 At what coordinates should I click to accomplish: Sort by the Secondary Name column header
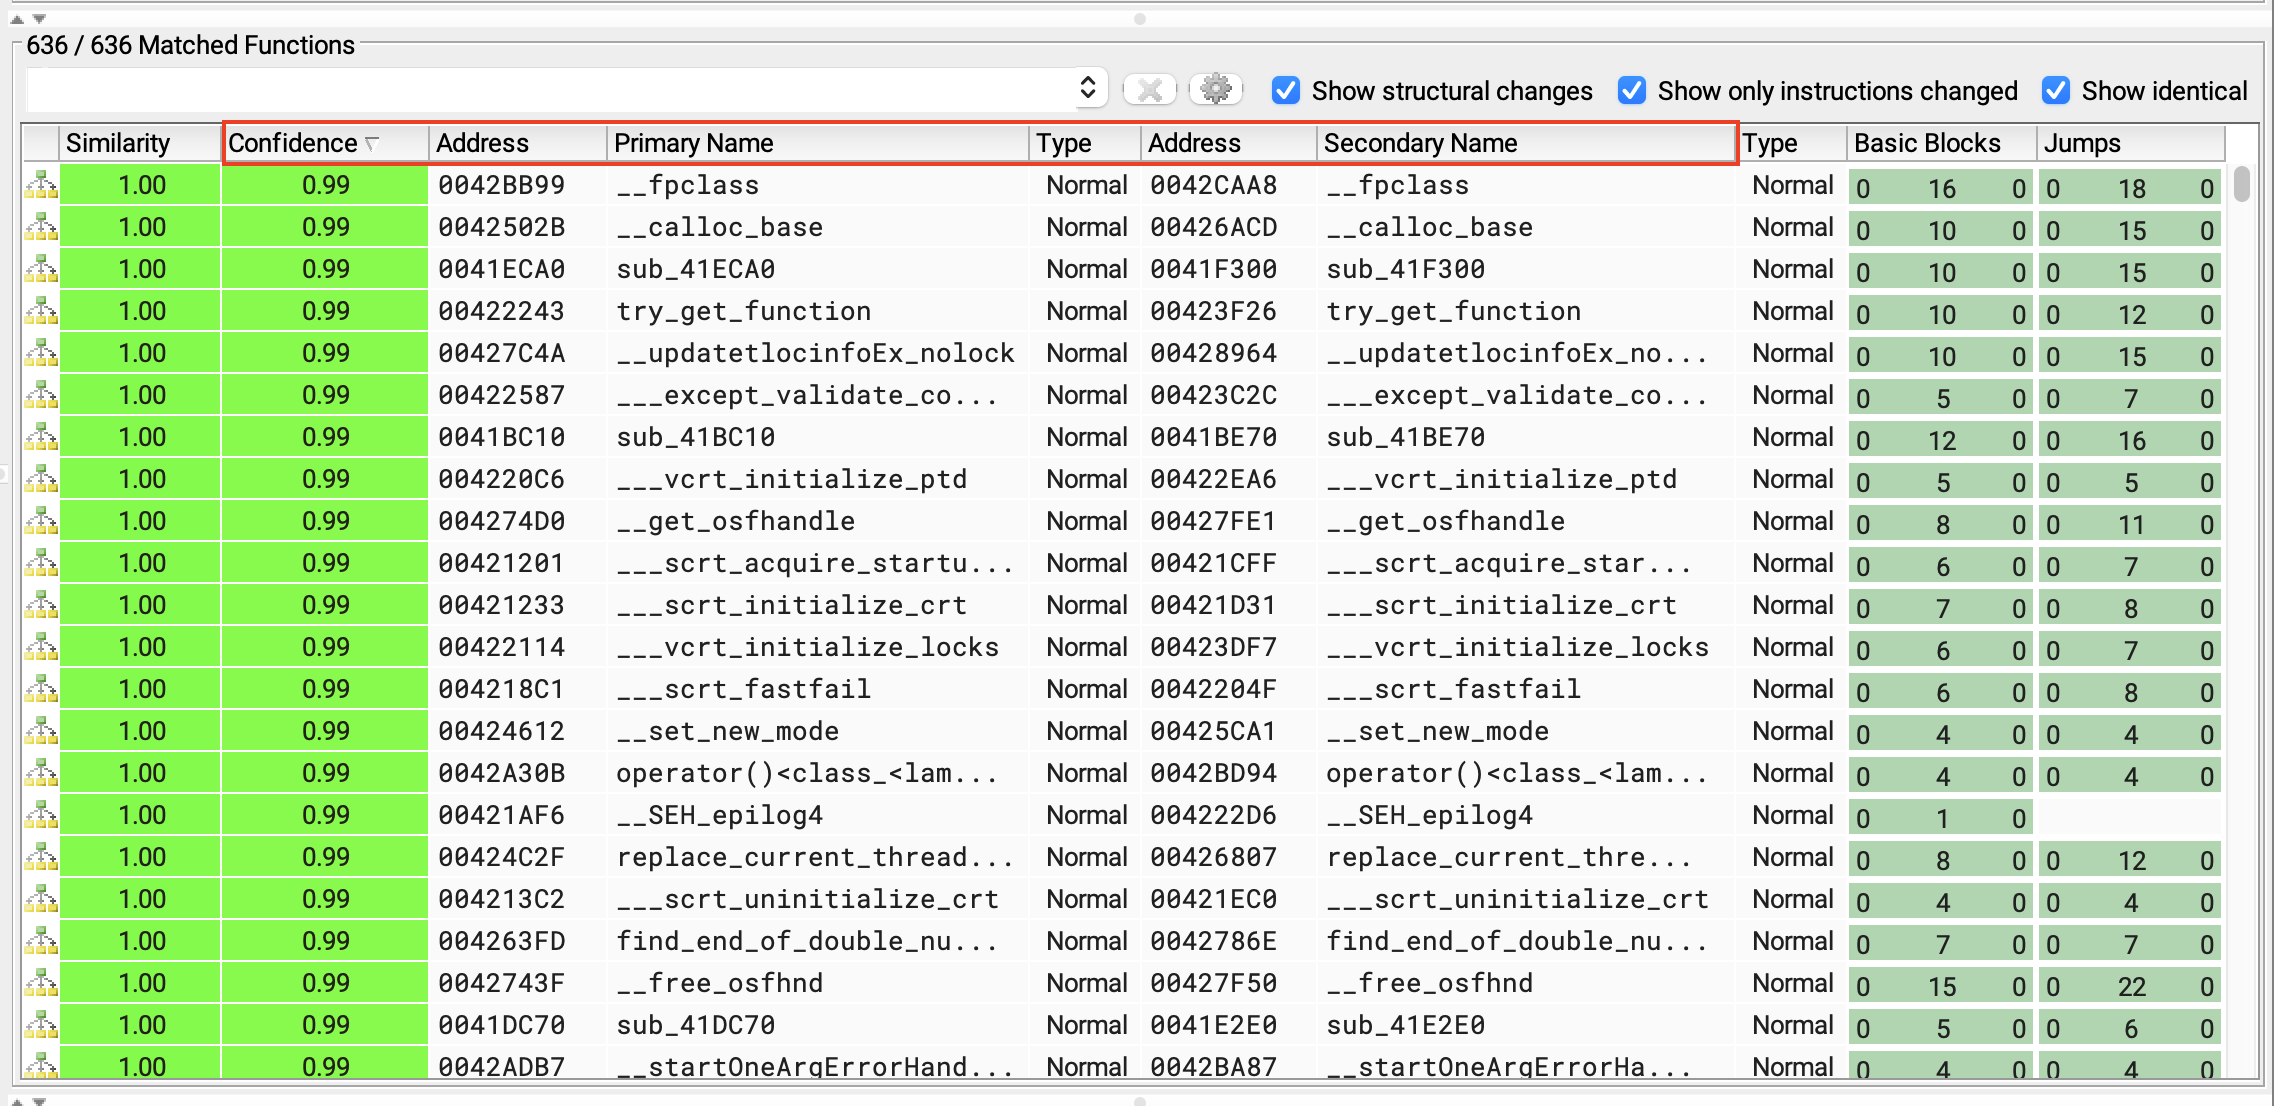click(1526, 143)
